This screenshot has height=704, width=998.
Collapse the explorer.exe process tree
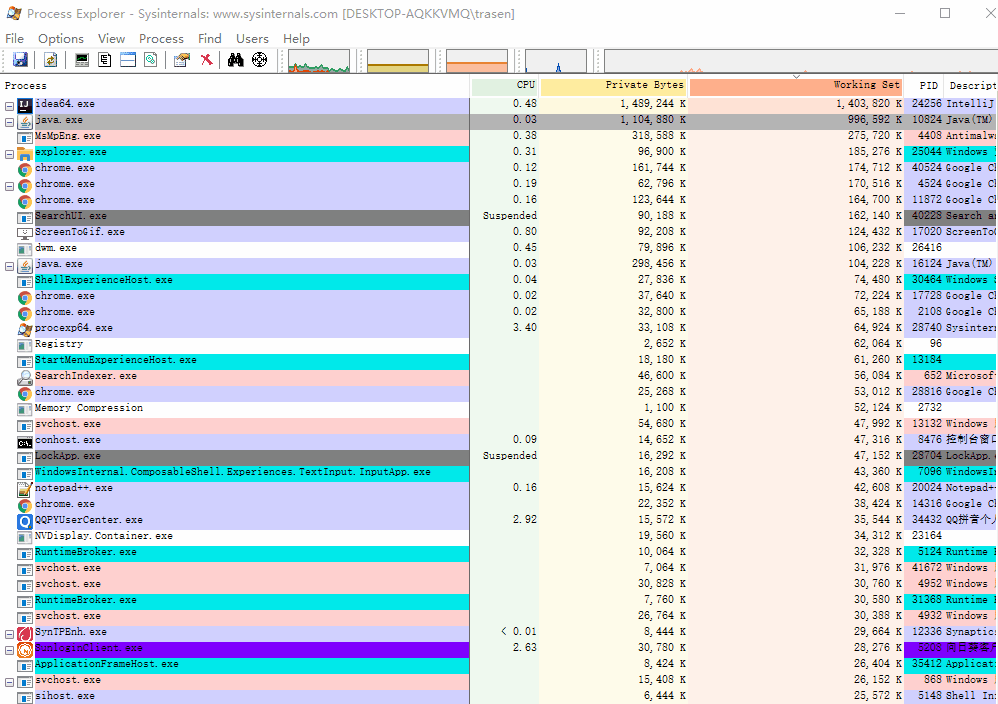pos(9,153)
